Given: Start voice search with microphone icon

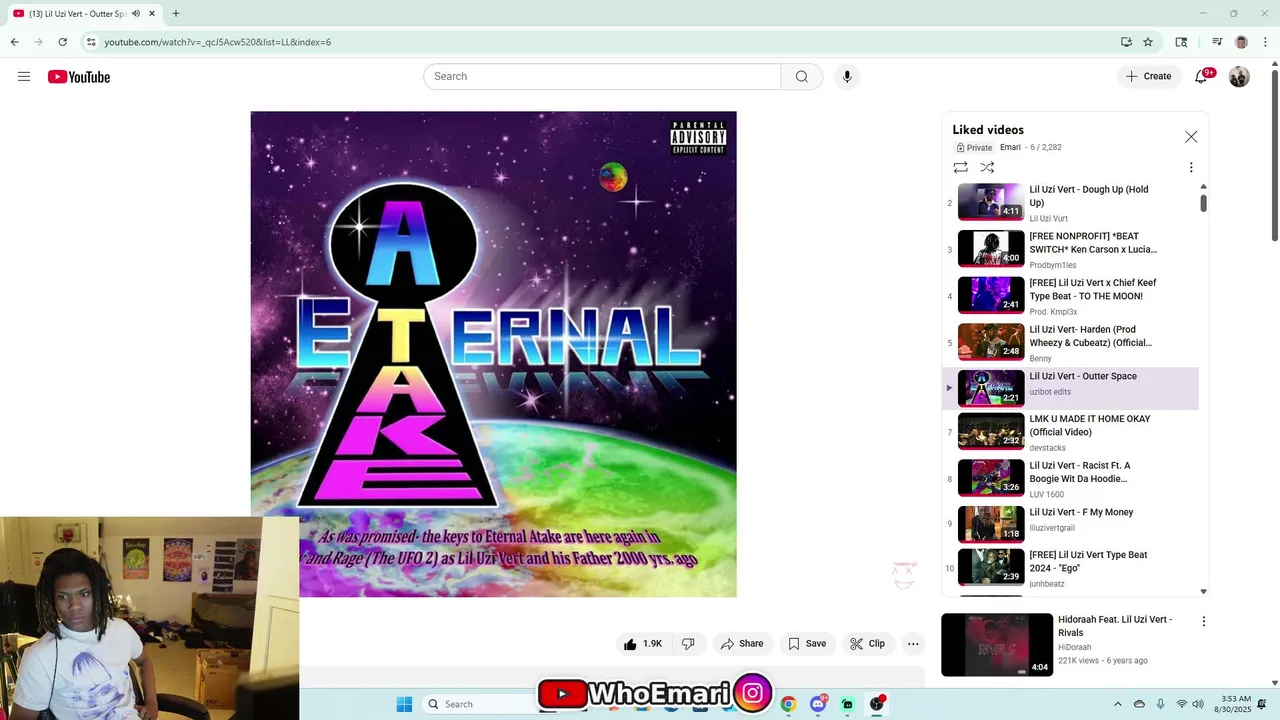Looking at the screenshot, I should [847, 77].
